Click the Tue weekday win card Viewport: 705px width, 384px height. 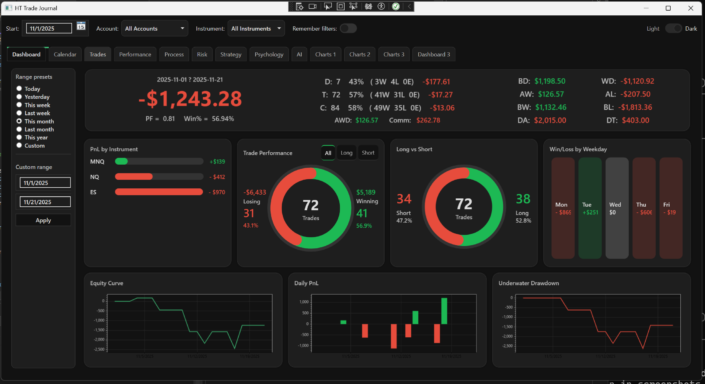pyautogui.click(x=590, y=208)
